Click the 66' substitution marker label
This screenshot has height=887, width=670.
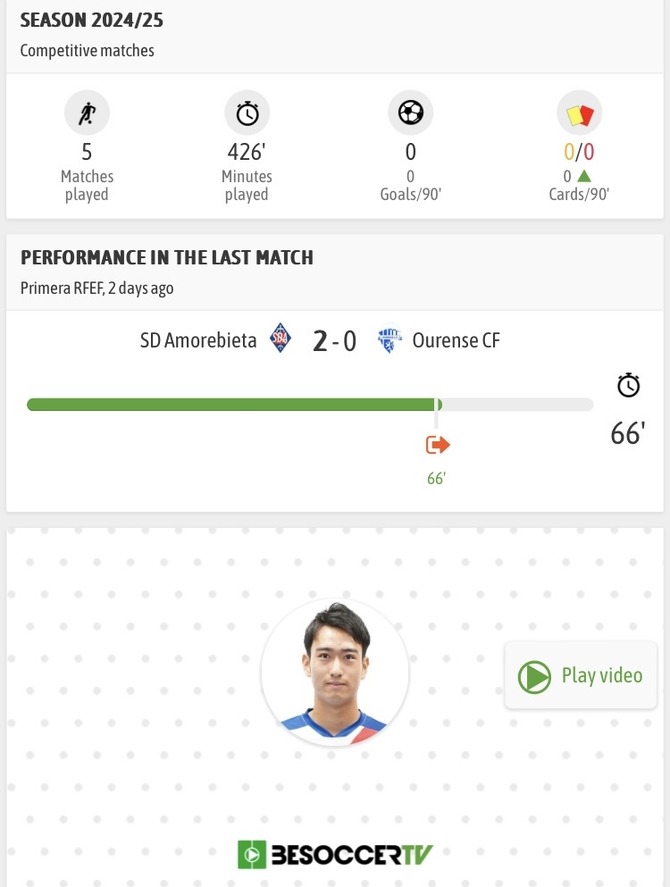pos(436,479)
